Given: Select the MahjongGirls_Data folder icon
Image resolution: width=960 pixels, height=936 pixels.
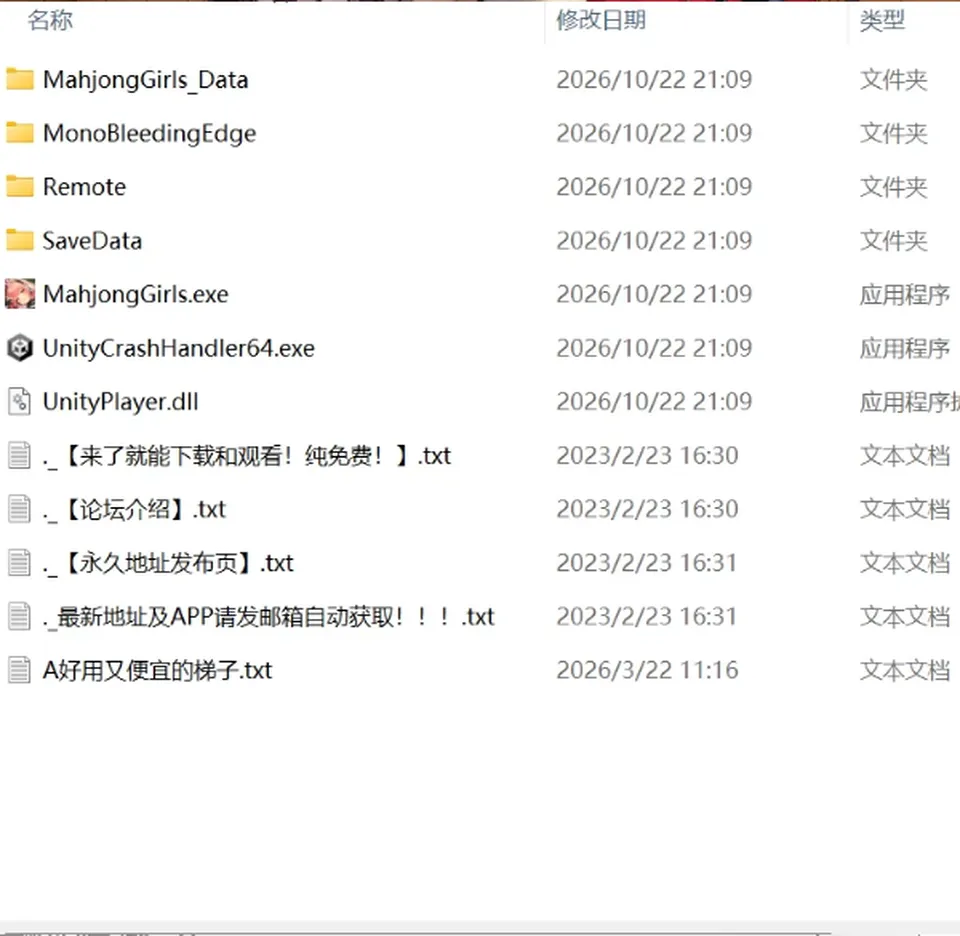Looking at the screenshot, I should 20,80.
